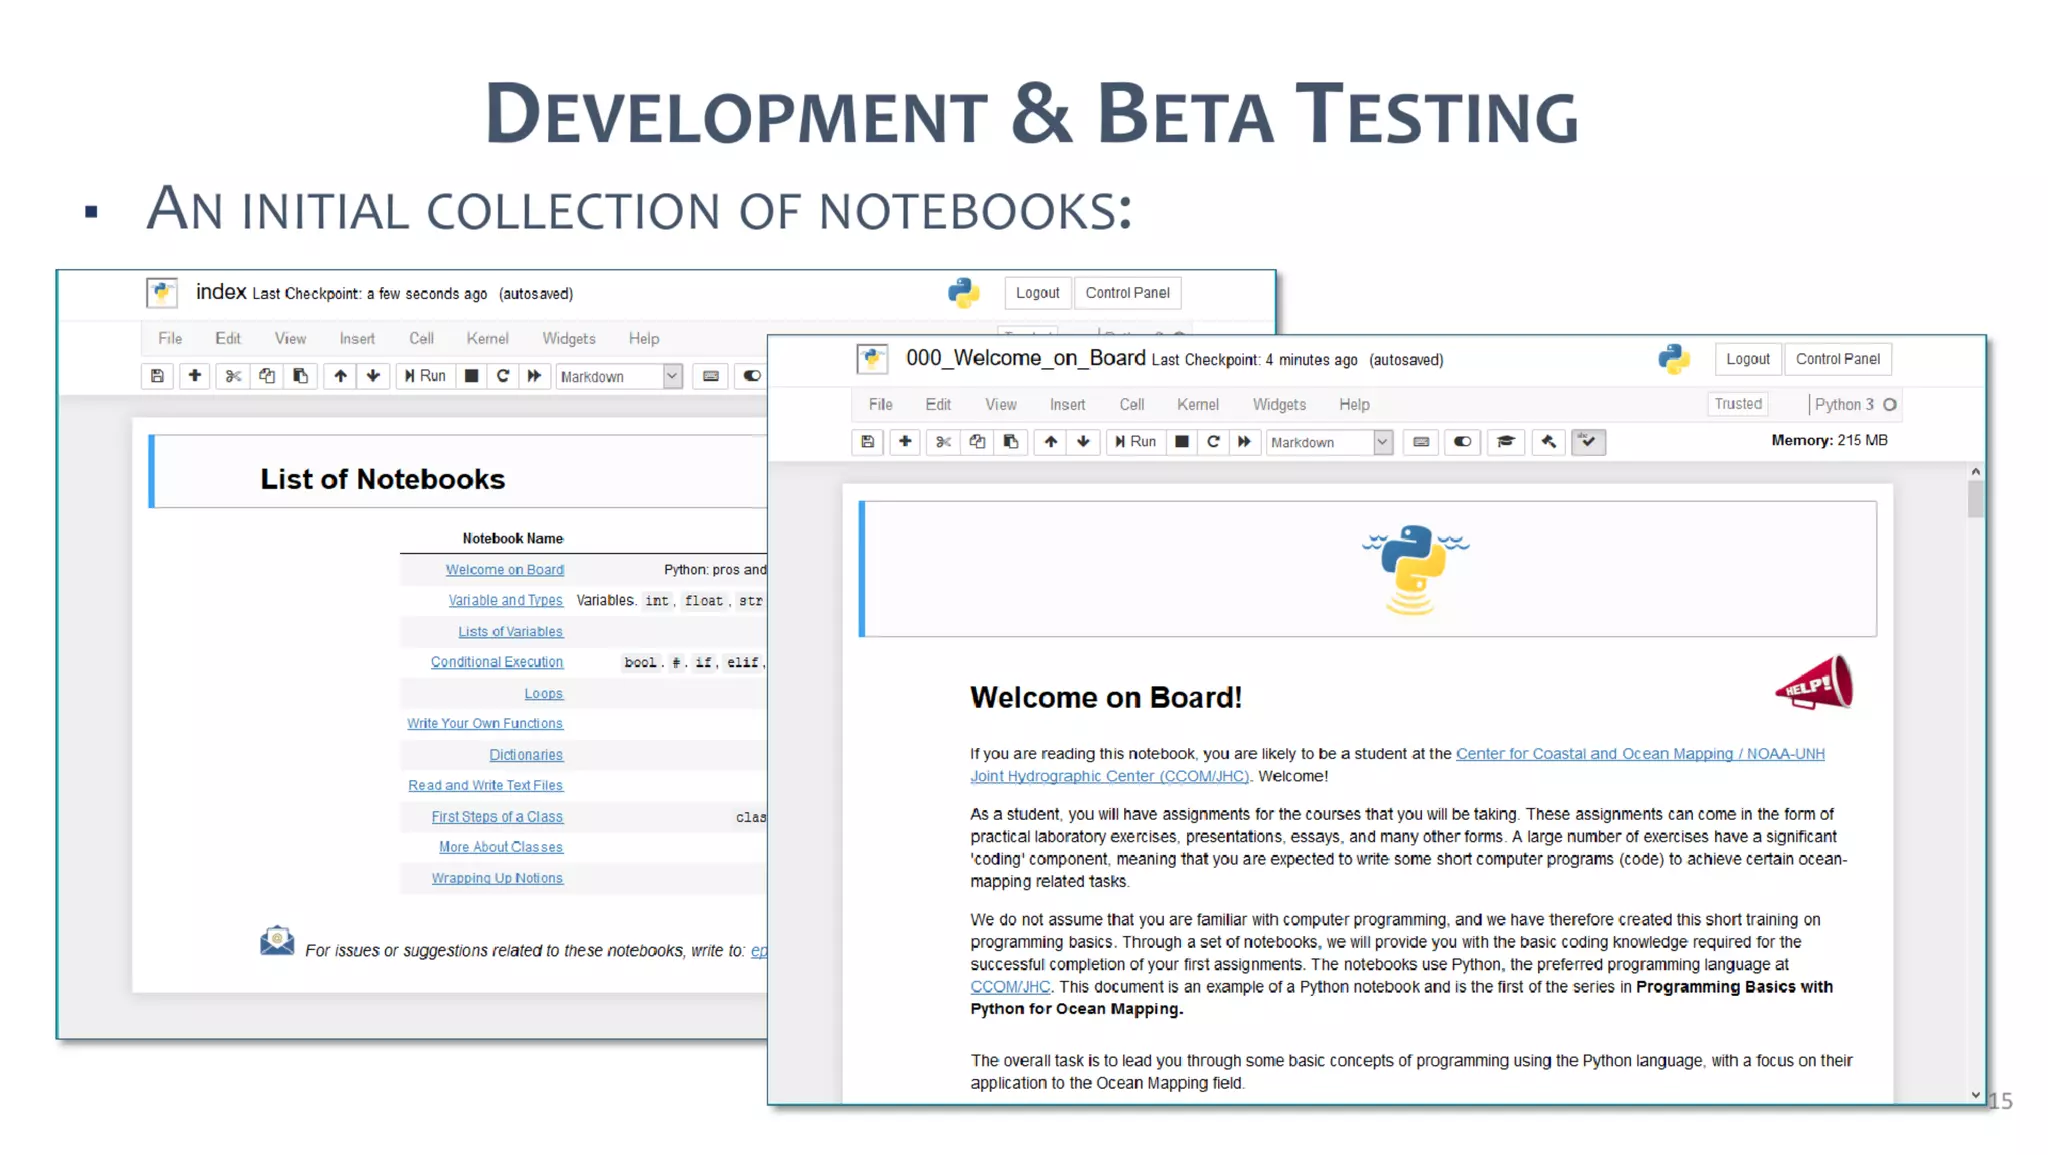Expand the Markdown dropdown in the index notebook

point(672,376)
